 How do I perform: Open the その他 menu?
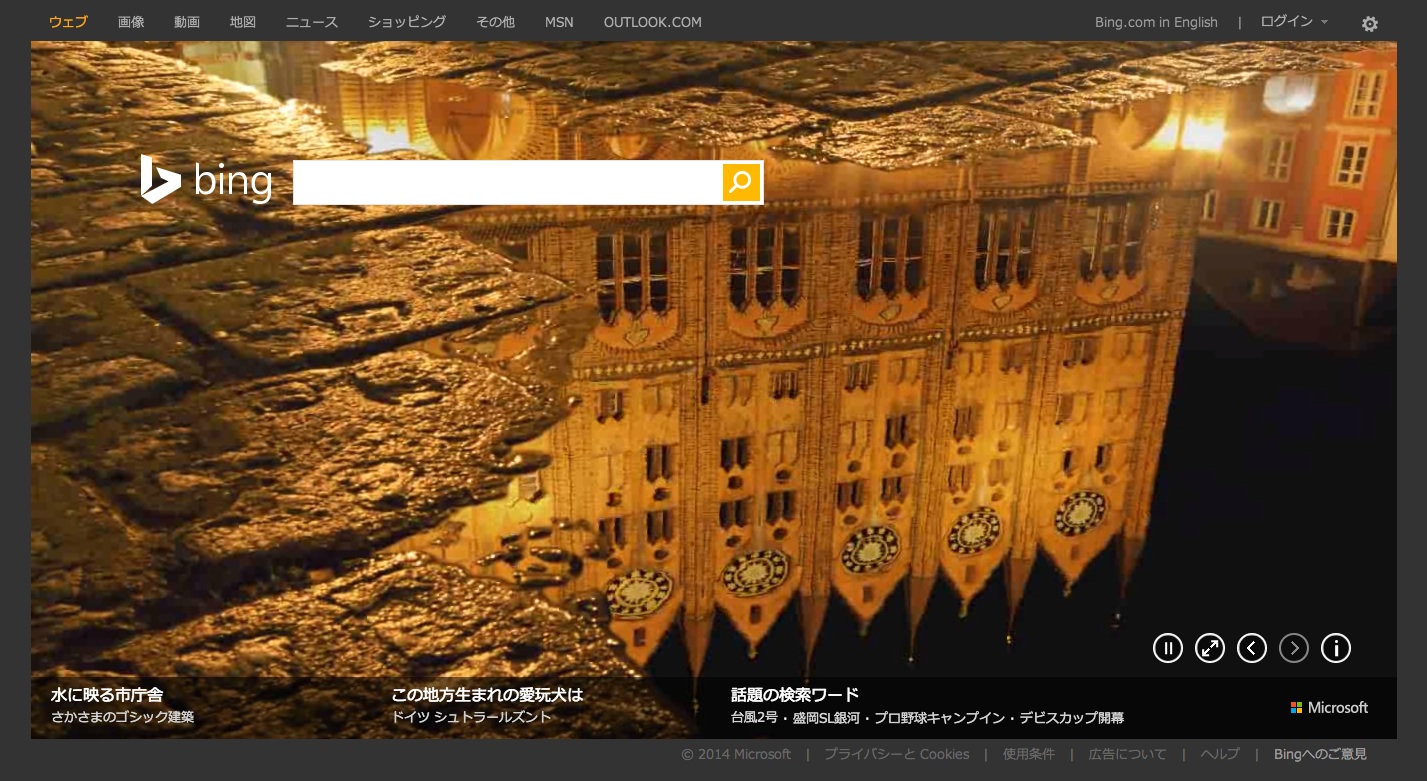[x=495, y=22]
